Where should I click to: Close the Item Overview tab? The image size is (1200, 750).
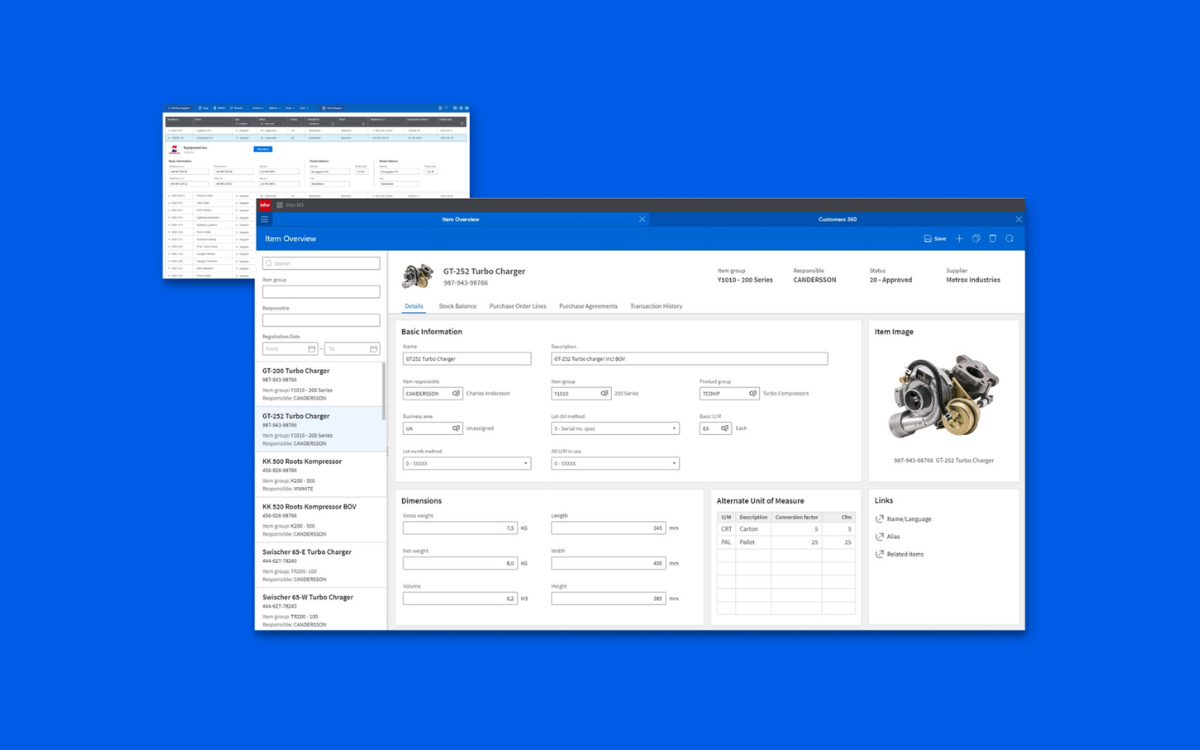[x=642, y=219]
